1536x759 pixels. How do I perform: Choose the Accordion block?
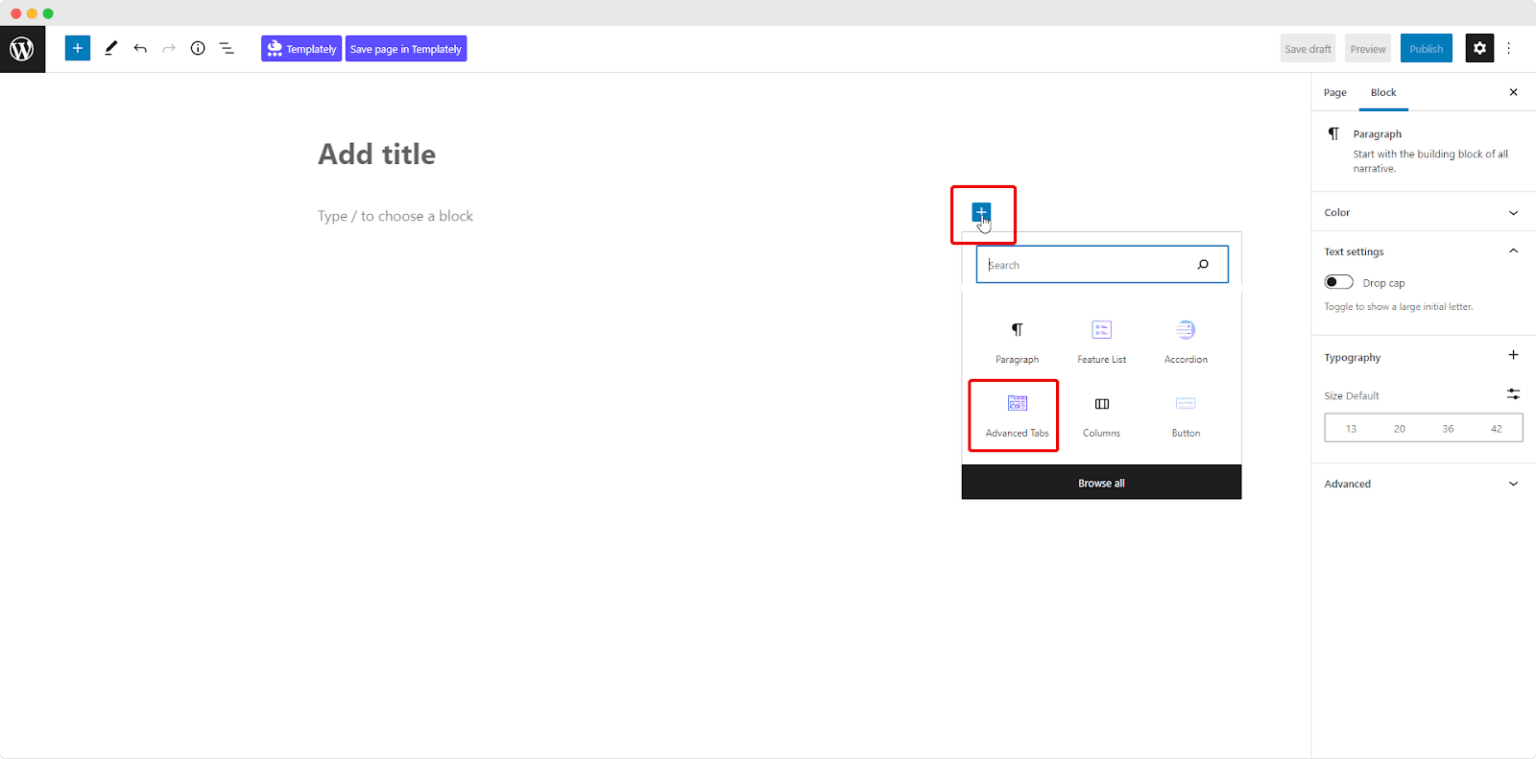(x=1185, y=340)
